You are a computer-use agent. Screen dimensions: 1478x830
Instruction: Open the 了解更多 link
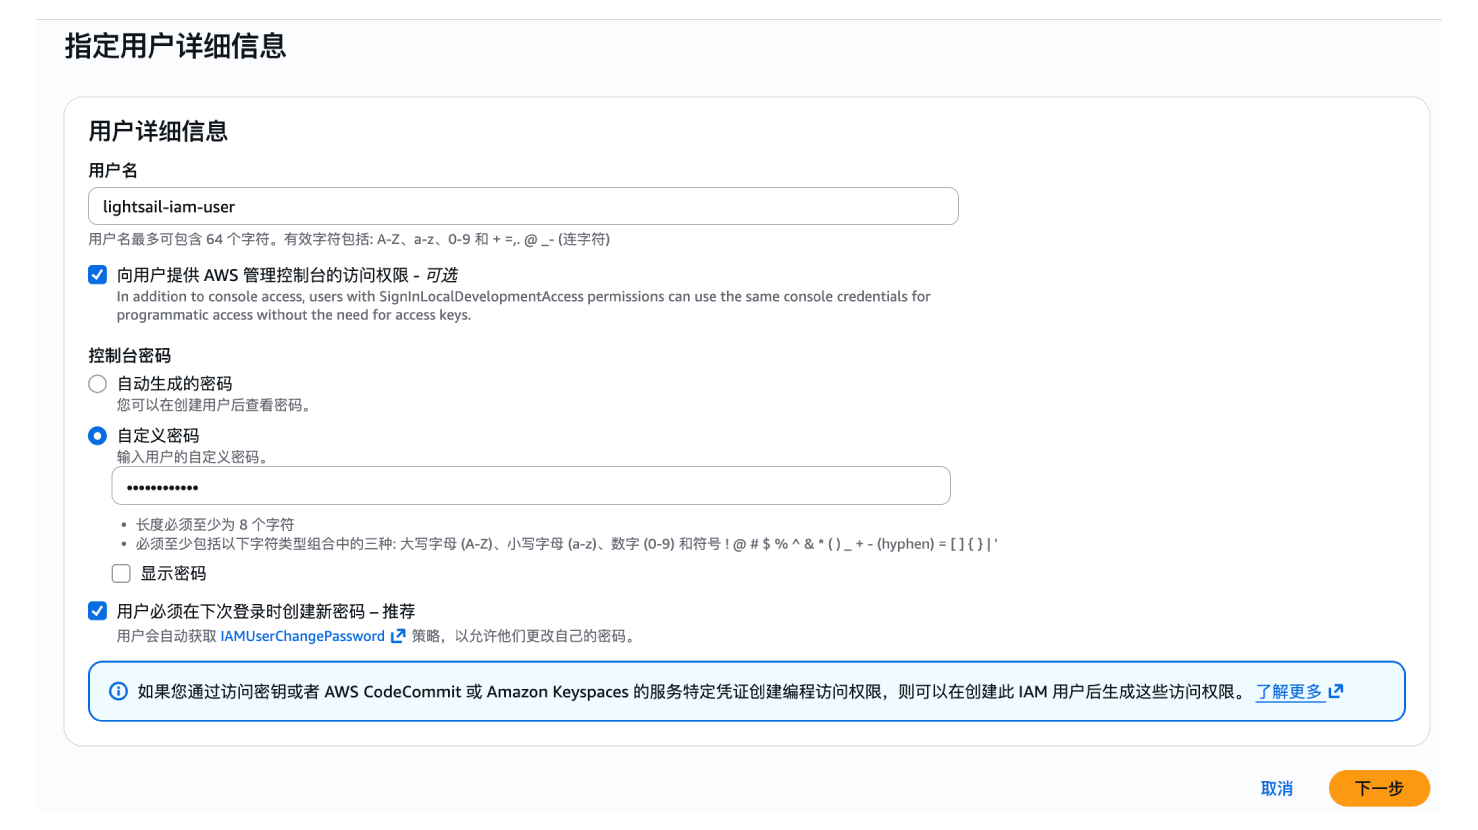pos(1289,691)
